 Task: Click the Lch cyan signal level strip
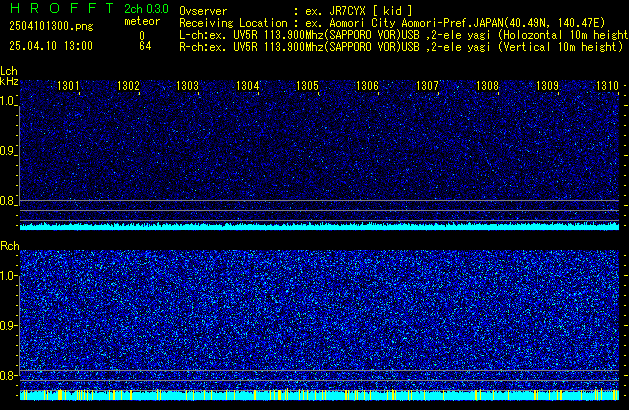[x=319, y=226]
